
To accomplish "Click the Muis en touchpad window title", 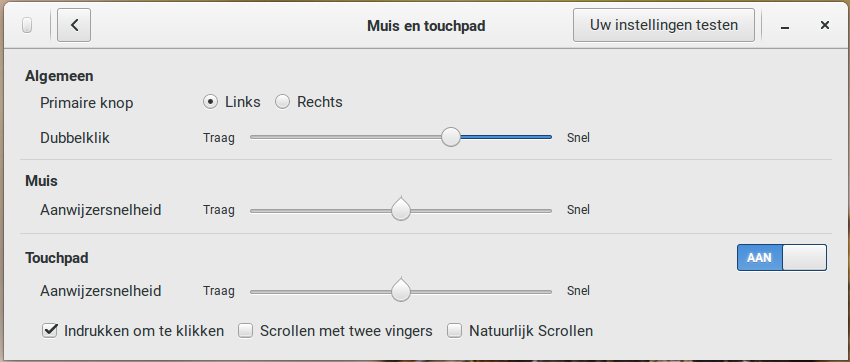I will (x=426, y=25).
